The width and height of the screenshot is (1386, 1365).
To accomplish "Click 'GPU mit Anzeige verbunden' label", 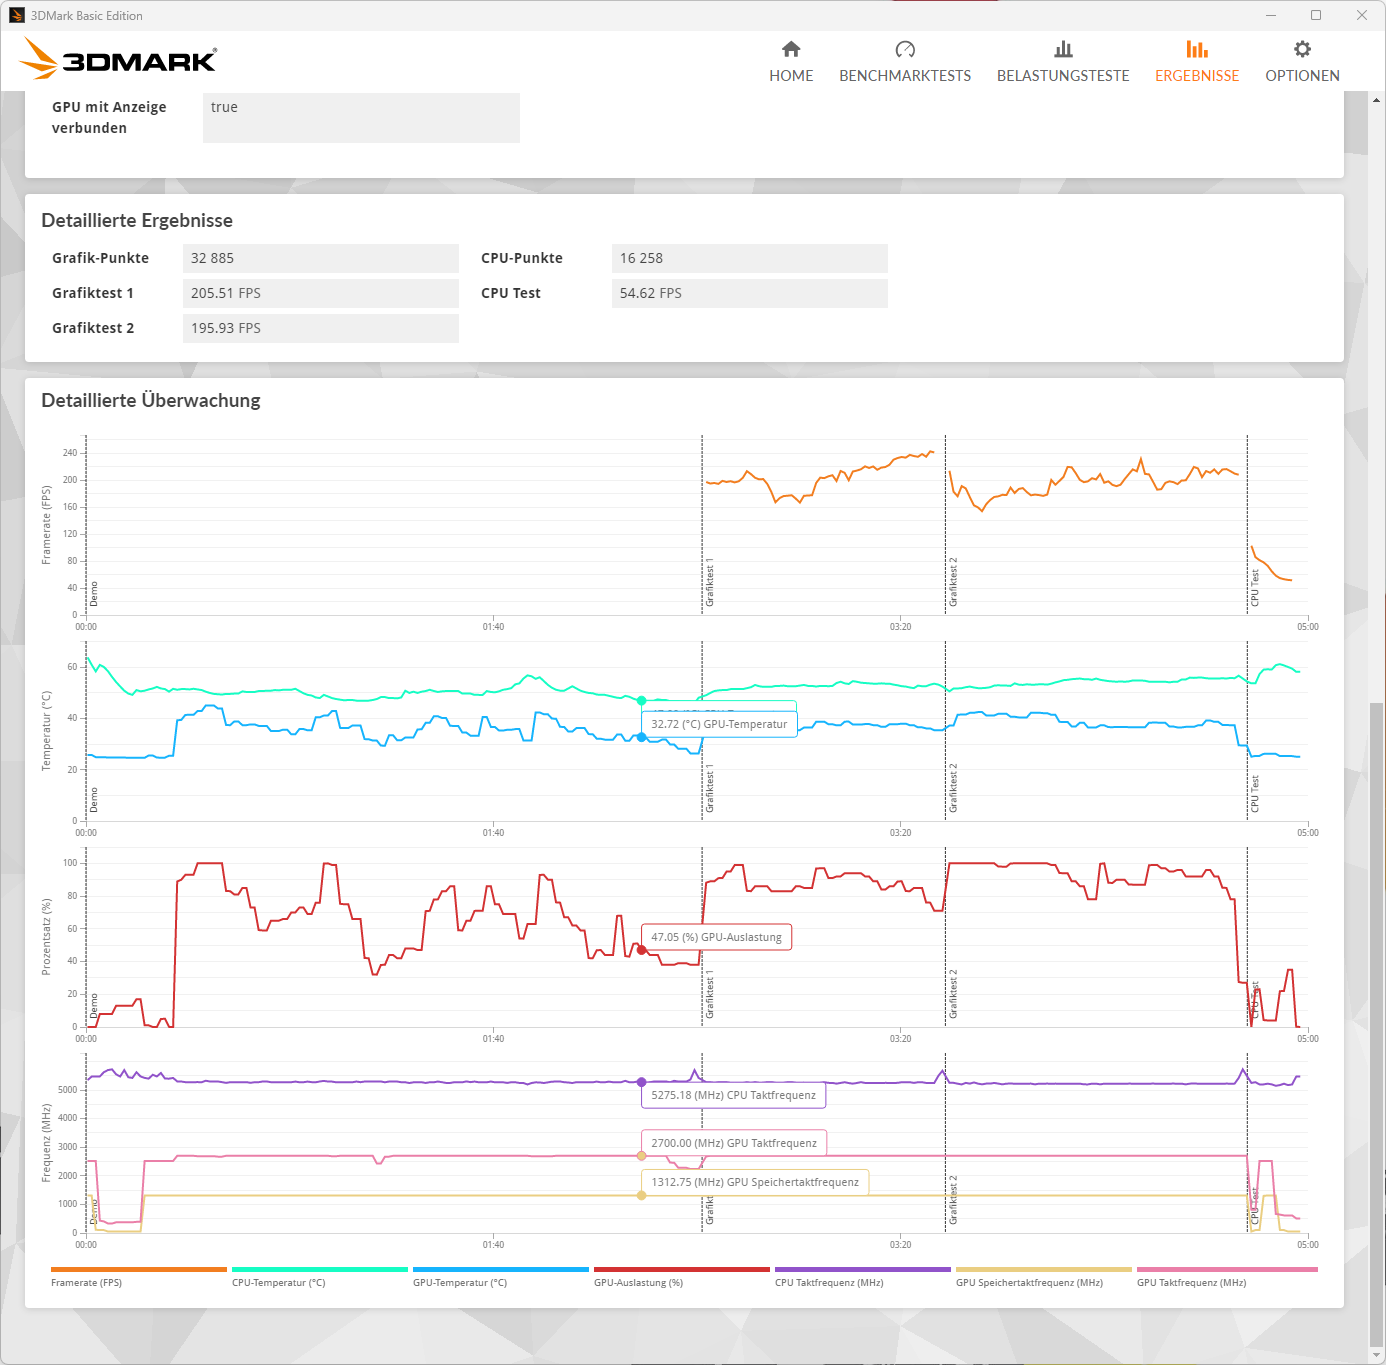I will 109,118.
